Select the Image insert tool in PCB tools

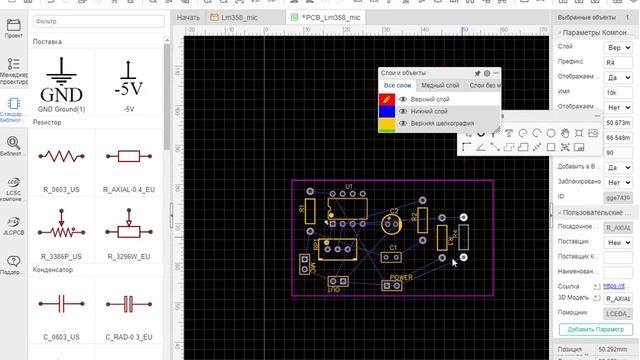point(593,133)
